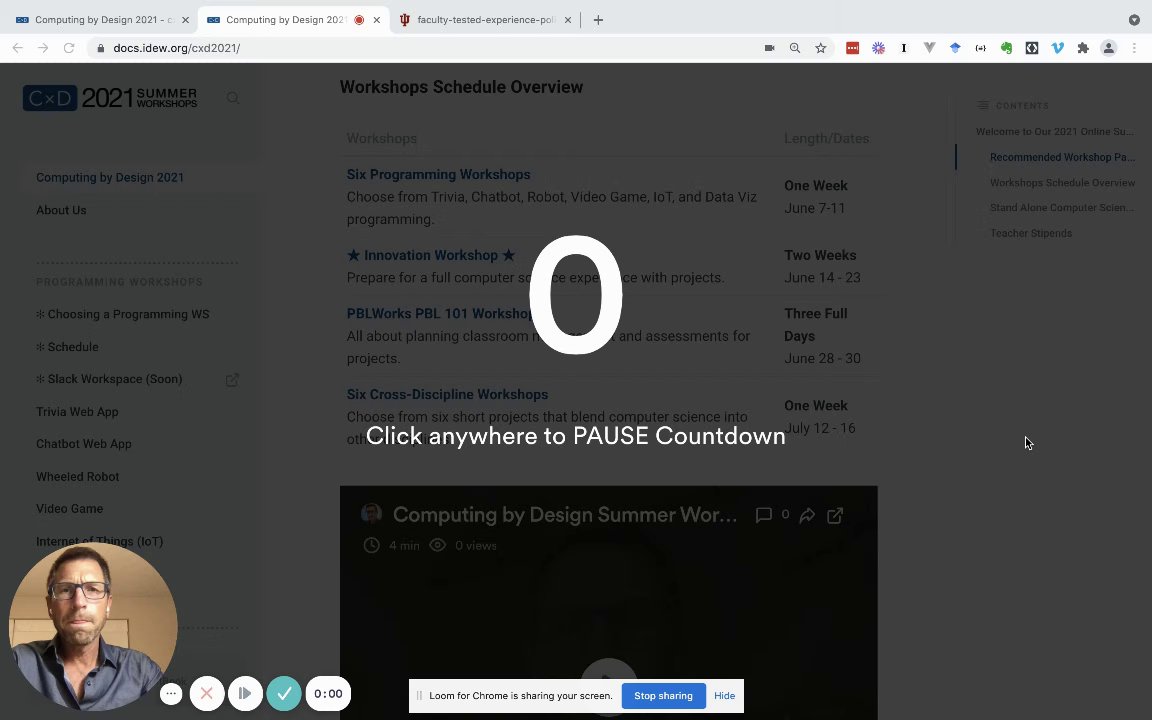
Task: Open the tab search dropdown arrow
Action: [x=1134, y=20]
